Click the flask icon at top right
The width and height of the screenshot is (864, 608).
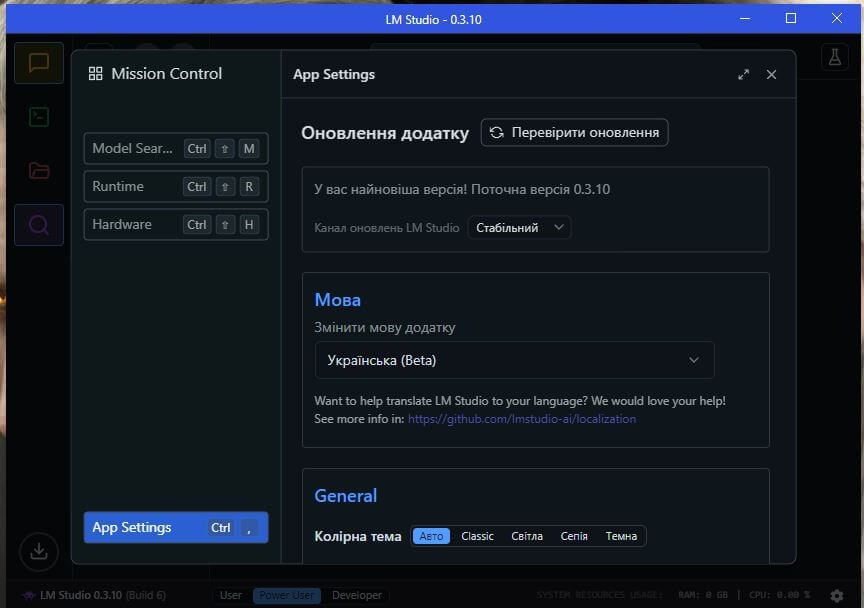tap(835, 57)
